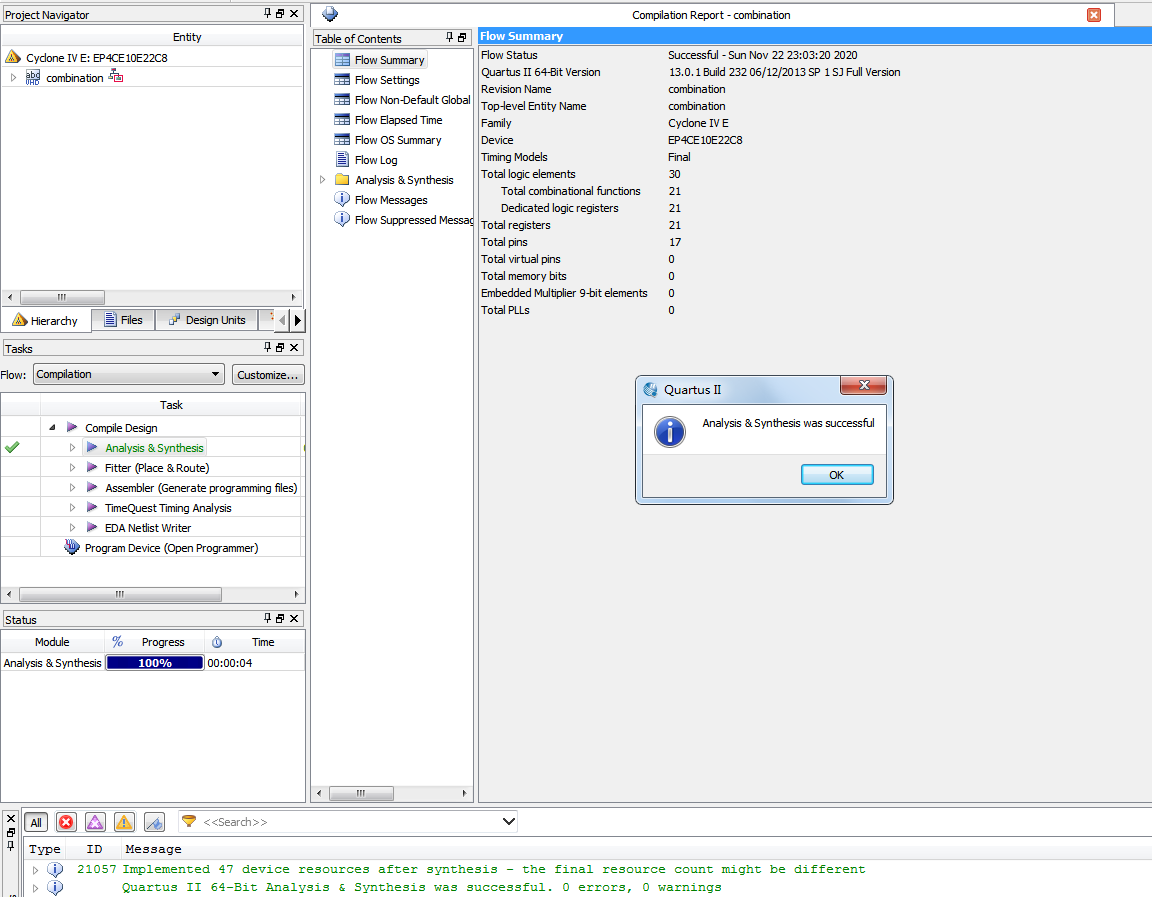
Task: Close the Compilation Report tab
Action: [1094, 15]
